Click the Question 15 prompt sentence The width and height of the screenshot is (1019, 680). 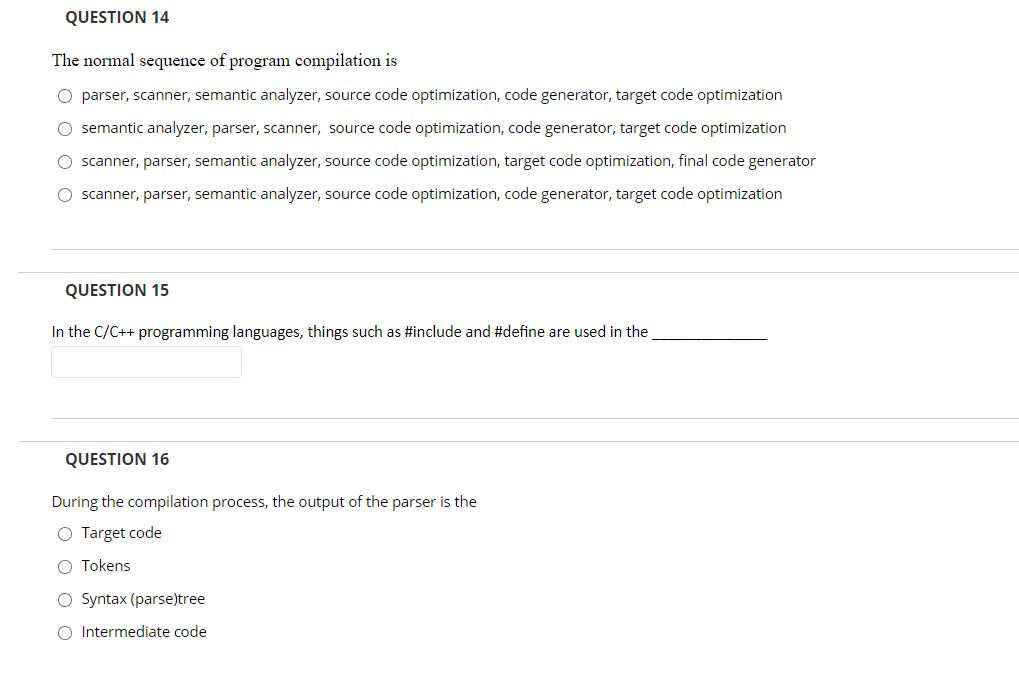pyautogui.click(x=350, y=332)
